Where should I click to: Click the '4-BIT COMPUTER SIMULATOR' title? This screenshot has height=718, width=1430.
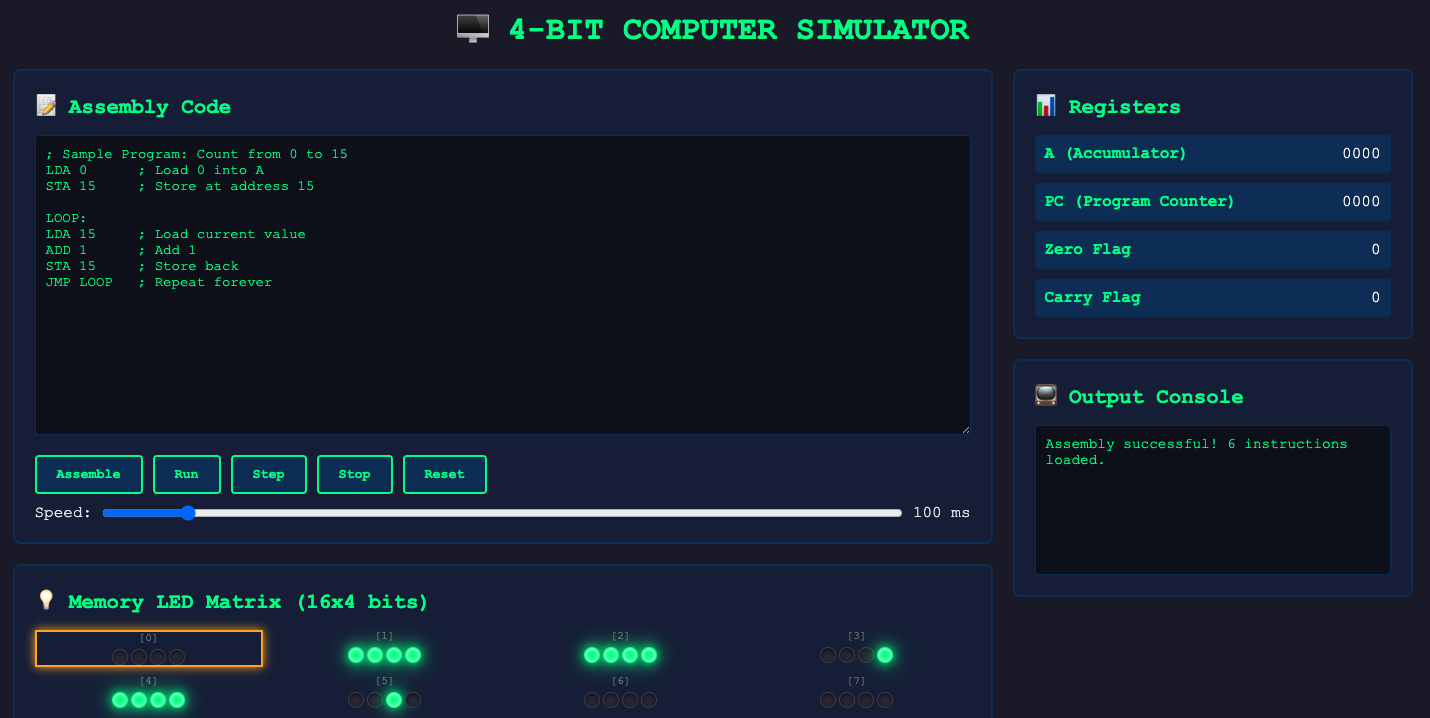[739, 30]
